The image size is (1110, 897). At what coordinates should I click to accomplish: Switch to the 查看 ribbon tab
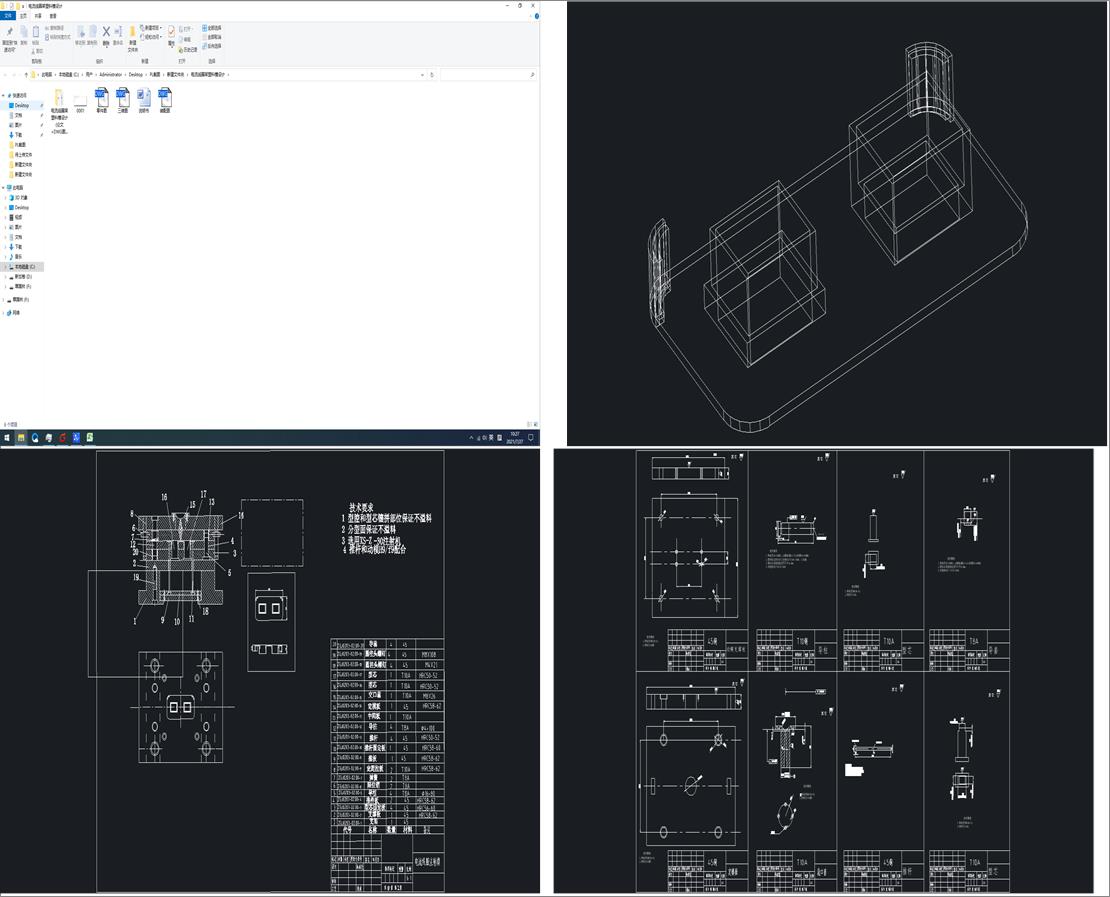tap(53, 16)
